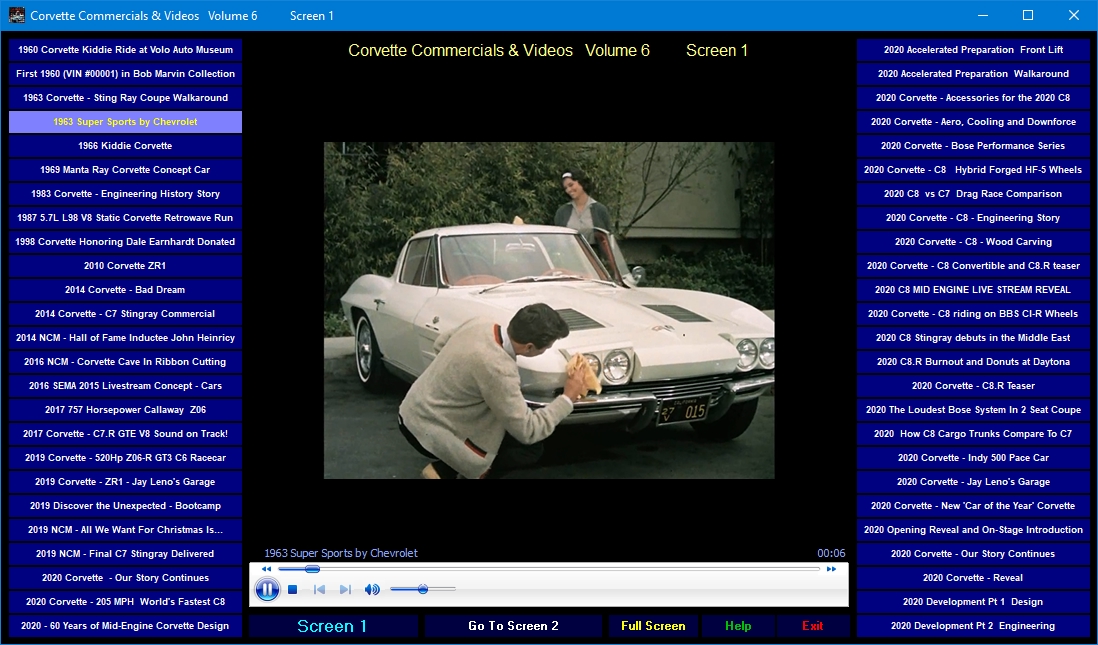The width and height of the screenshot is (1098, 645).
Task: Click the rewind arrows on seek bar
Action: (266, 569)
